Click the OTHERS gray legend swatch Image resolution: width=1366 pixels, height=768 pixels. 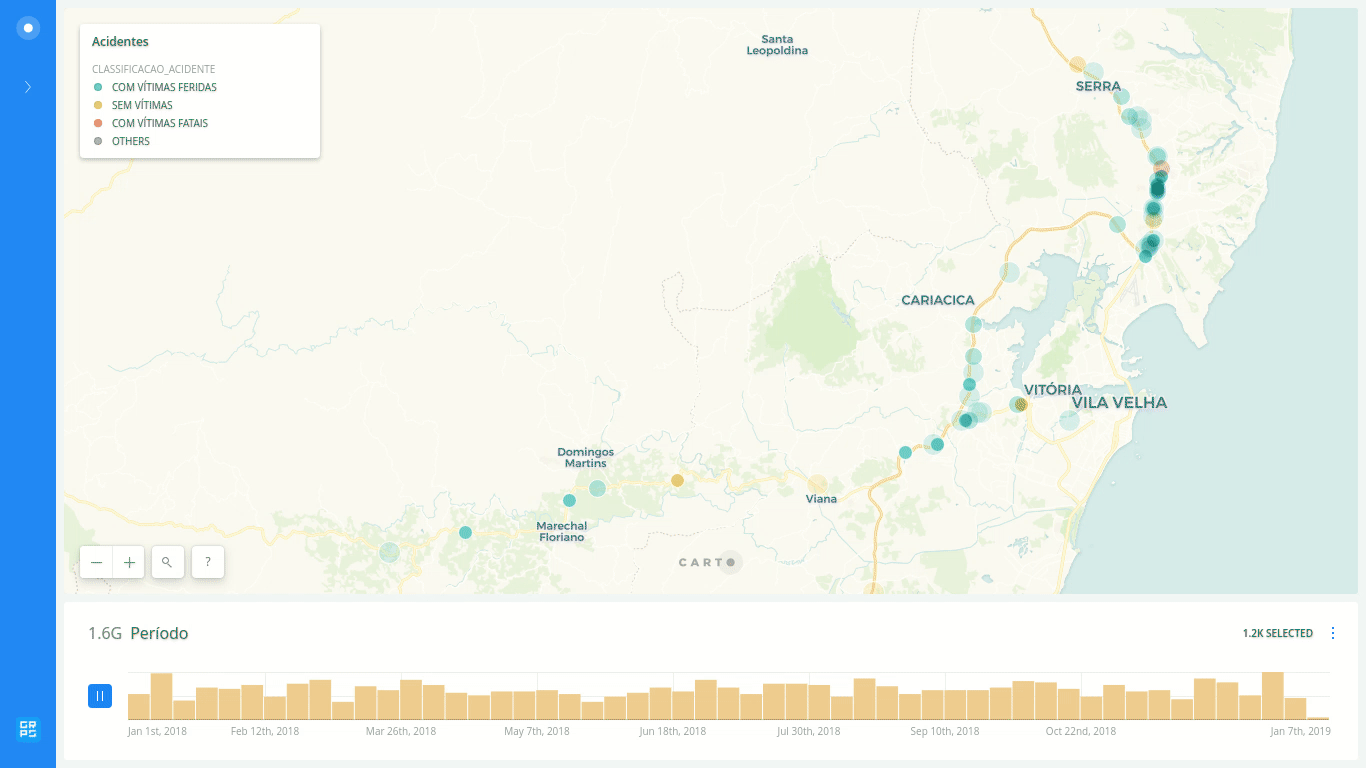98,141
